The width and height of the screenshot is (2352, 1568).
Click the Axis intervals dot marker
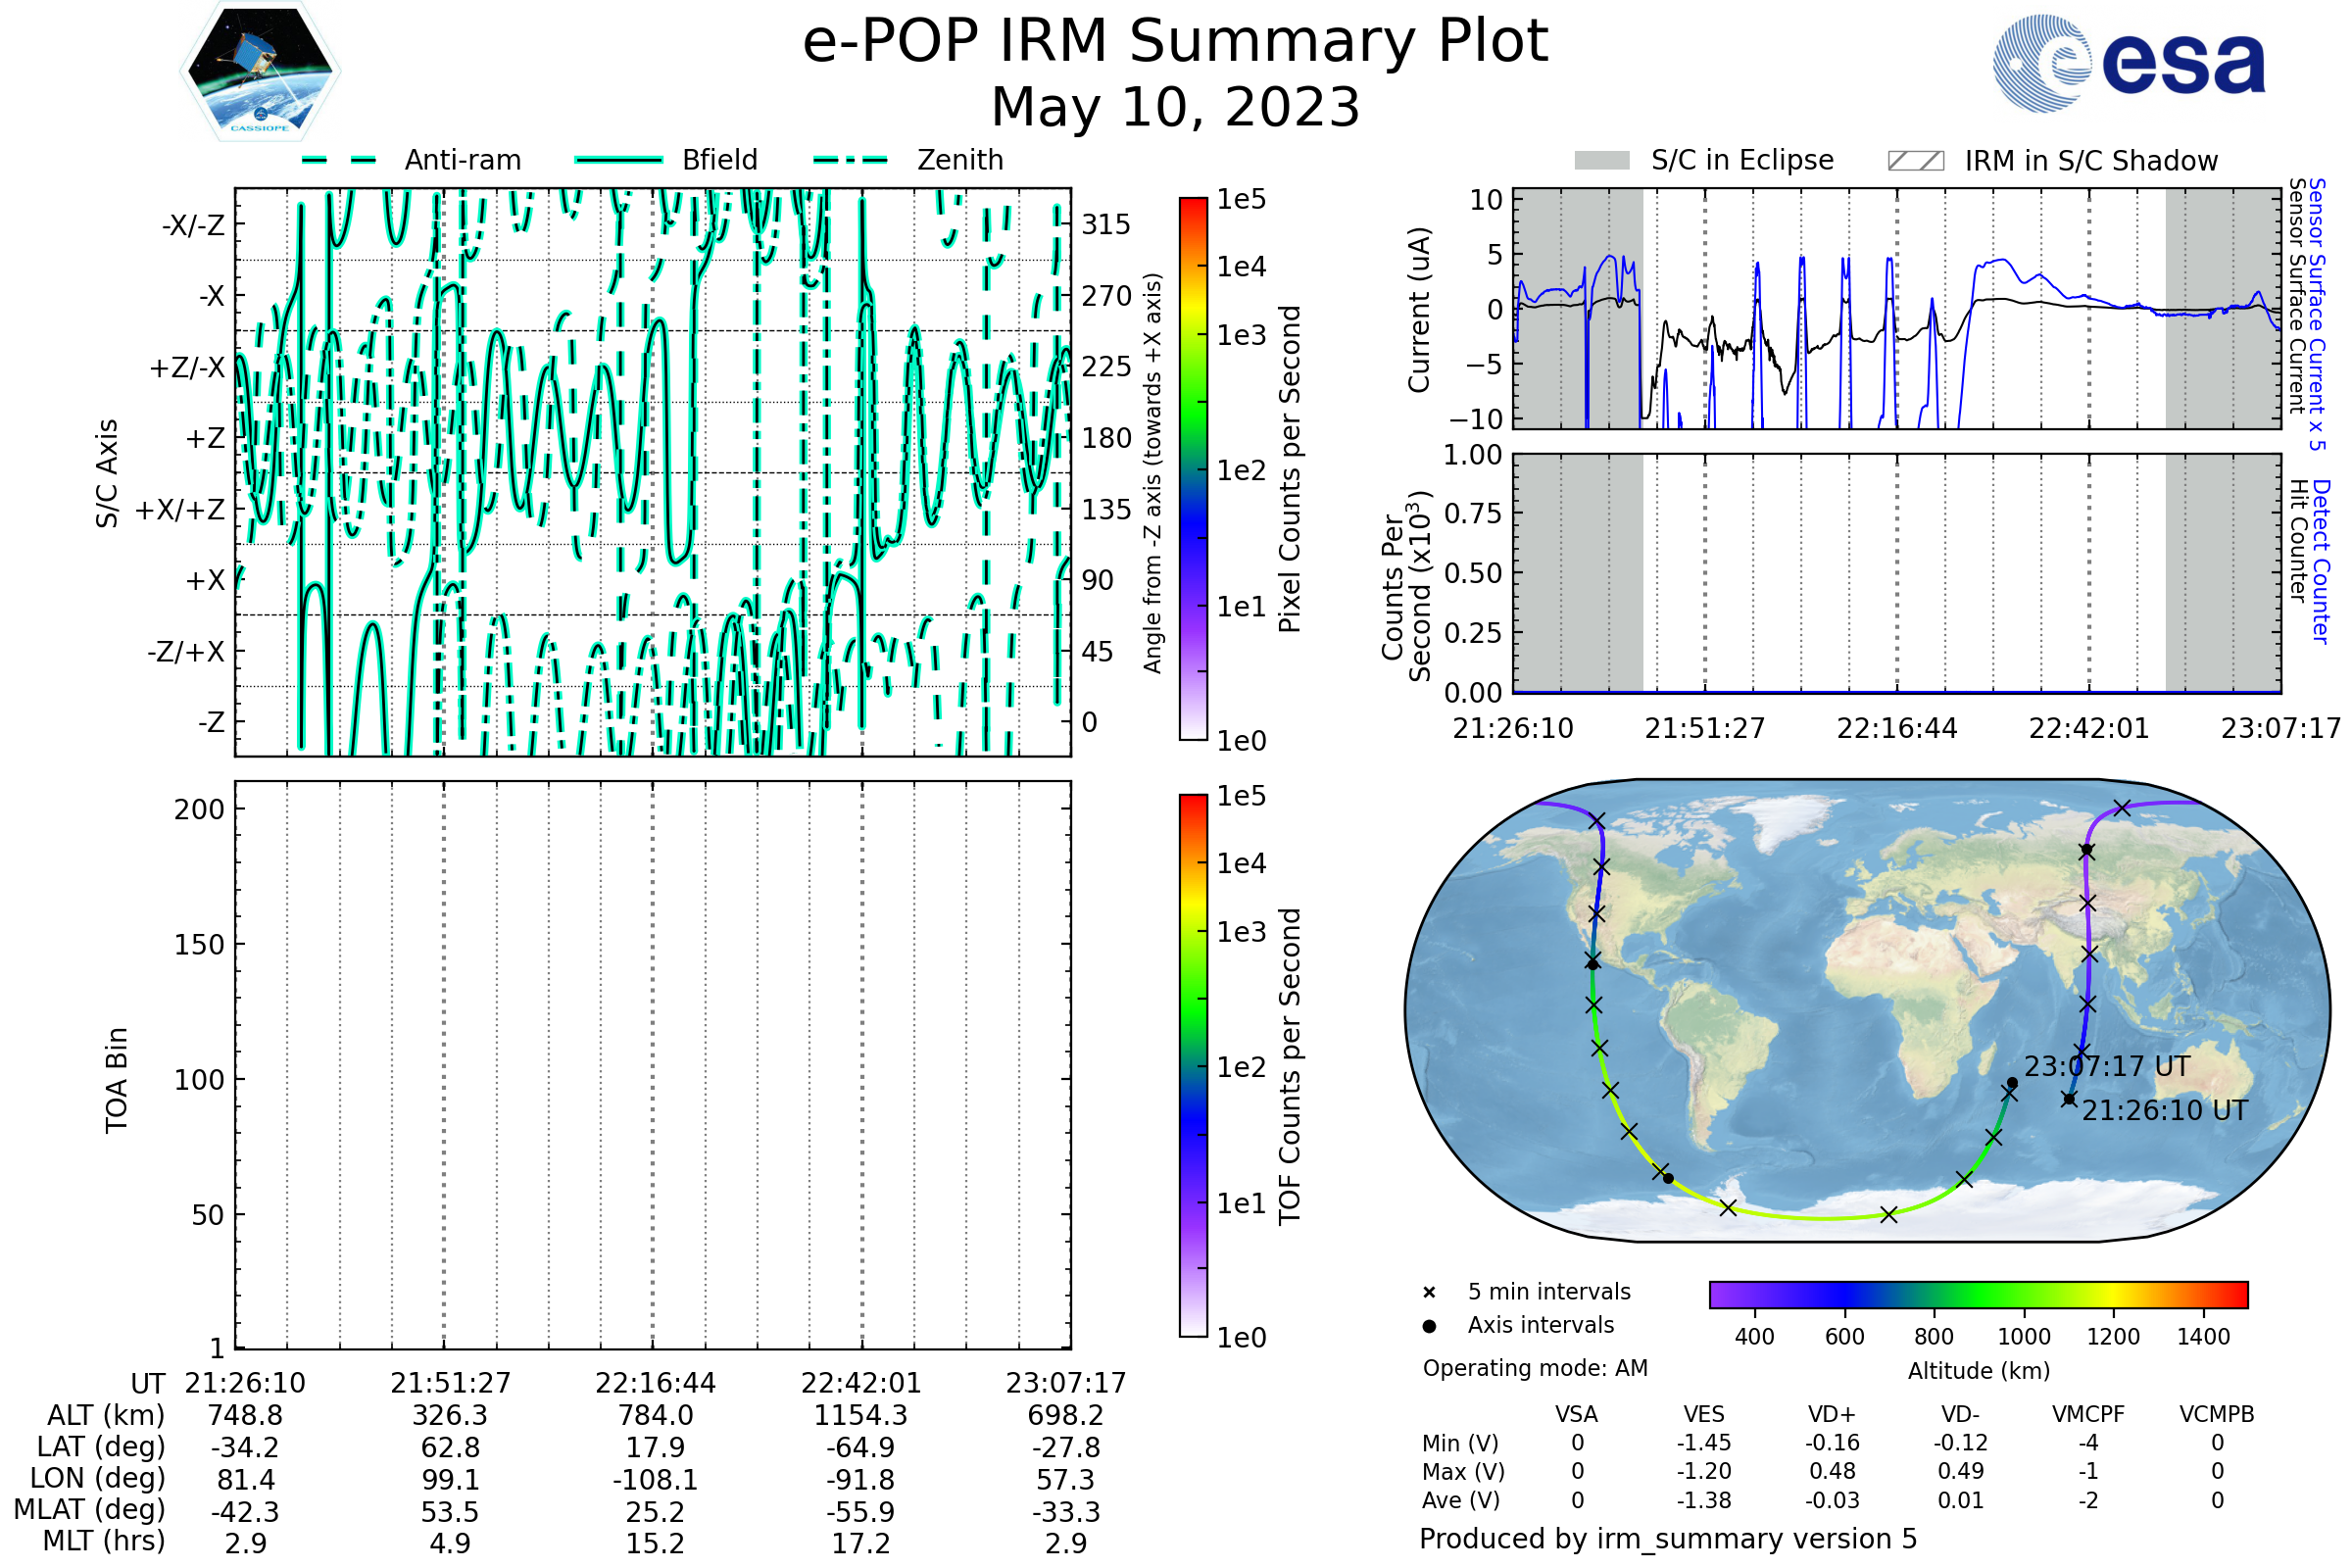click(1429, 1326)
